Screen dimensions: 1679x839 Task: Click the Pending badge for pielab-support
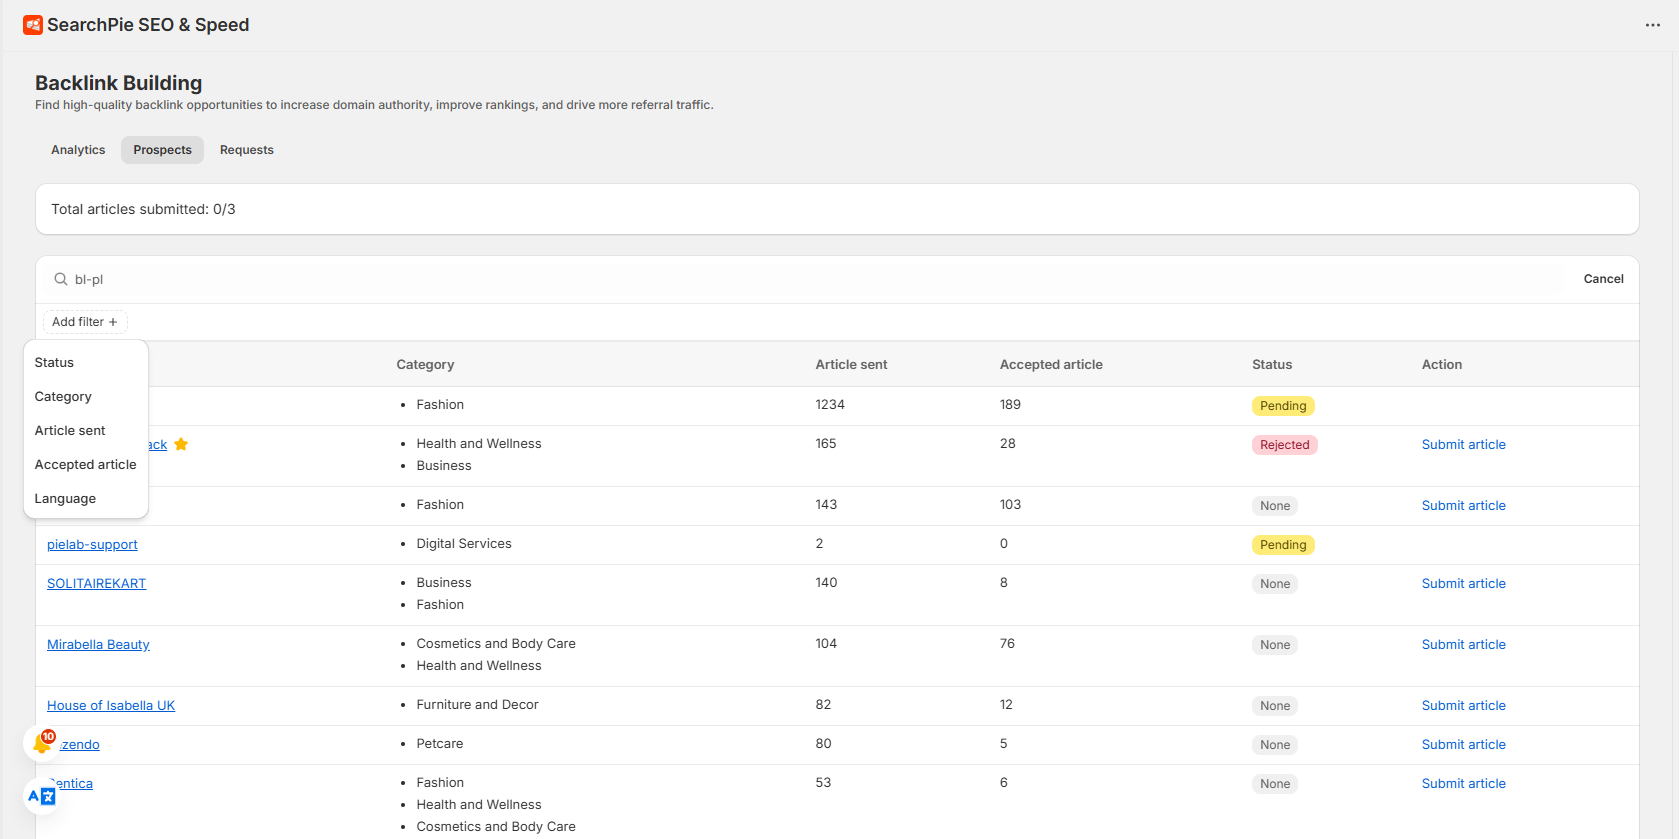click(x=1283, y=545)
